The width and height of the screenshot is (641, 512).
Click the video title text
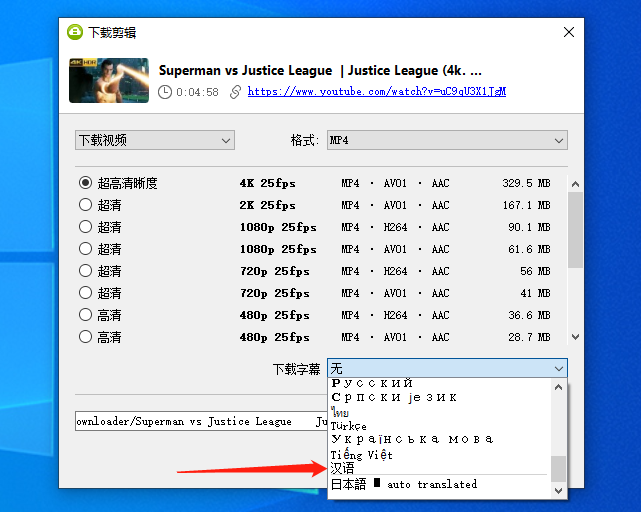click(320, 70)
